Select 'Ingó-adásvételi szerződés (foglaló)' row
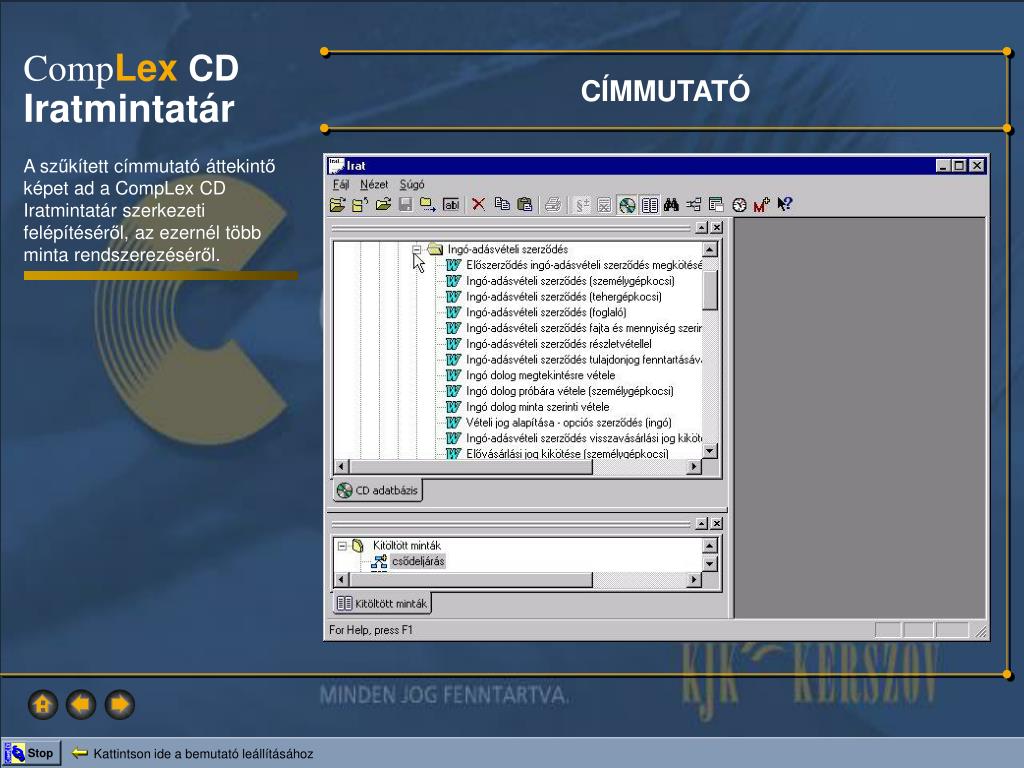Screen dimensions: 1024x768 pyautogui.click(x=536, y=312)
